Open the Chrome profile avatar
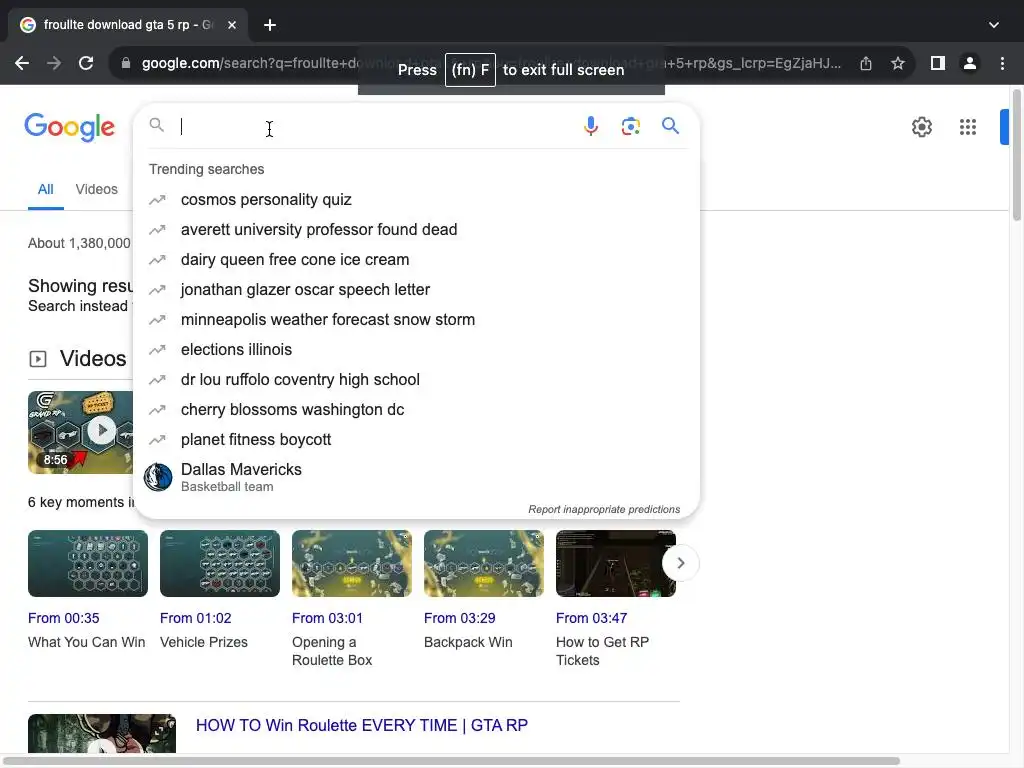This screenshot has width=1024, height=768. tap(970, 63)
